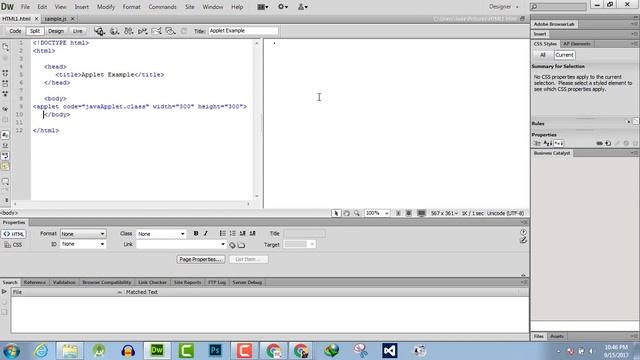Open the ID dropdown
The image size is (640, 360).
pos(83,244)
